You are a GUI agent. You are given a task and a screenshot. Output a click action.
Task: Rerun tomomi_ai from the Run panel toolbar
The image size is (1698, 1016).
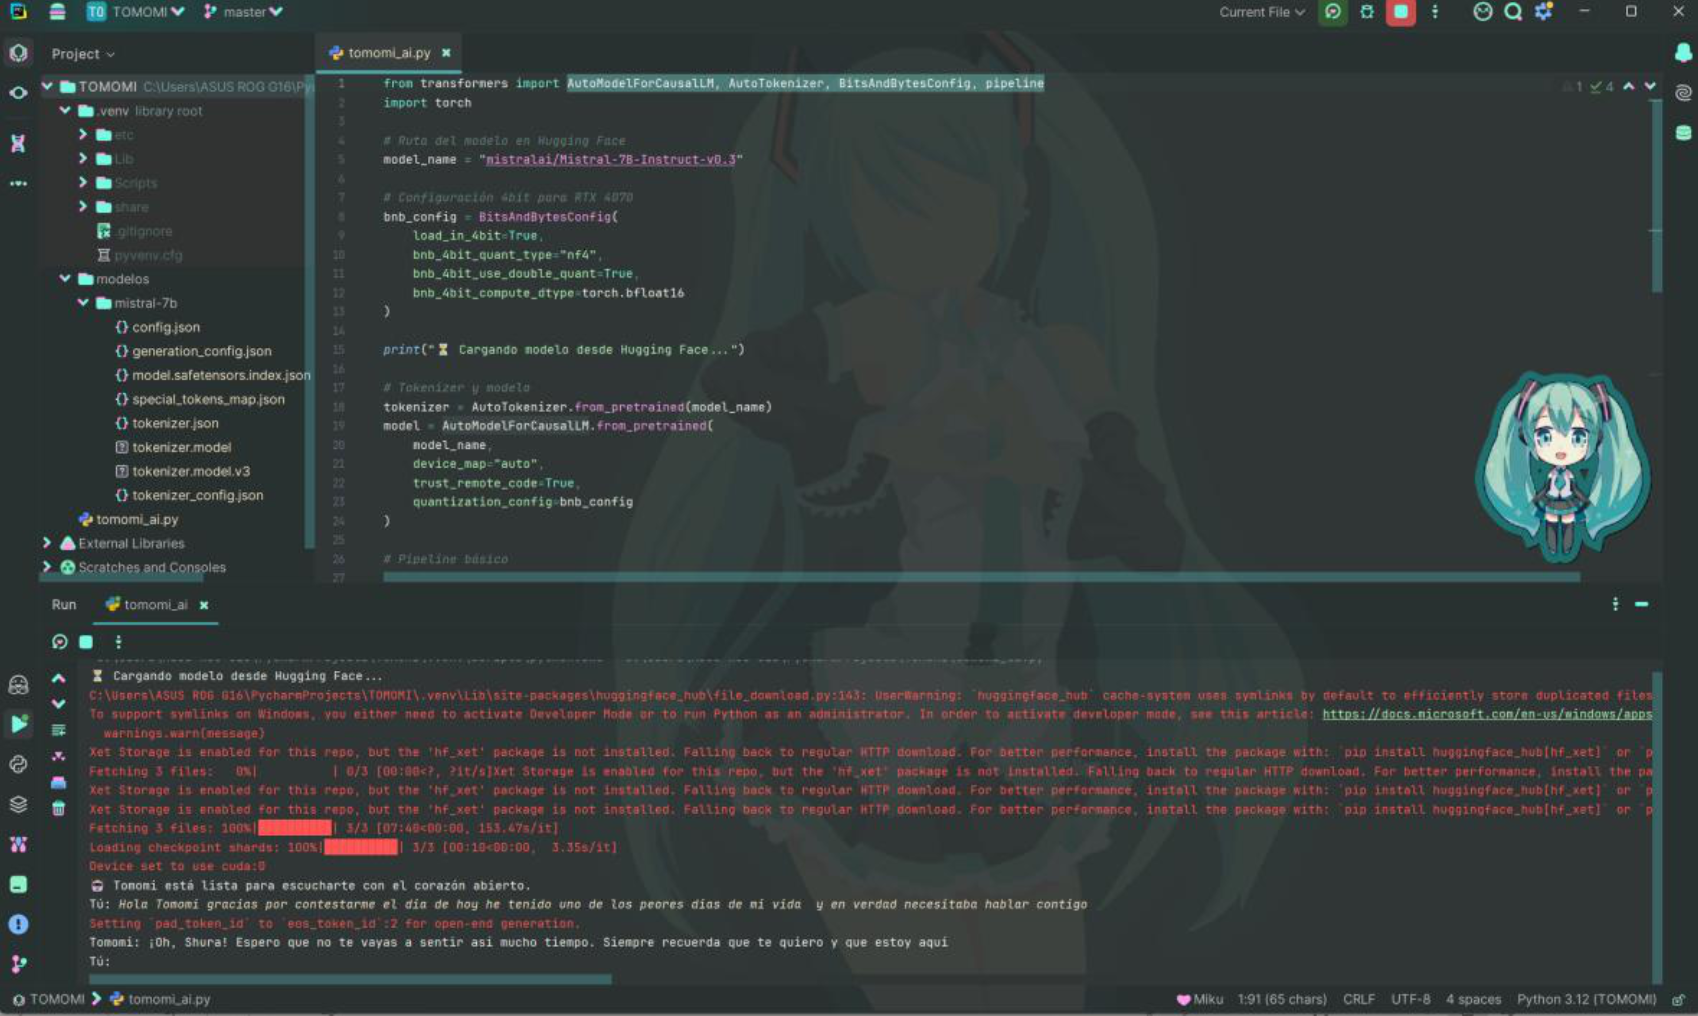(x=60, y=642)
